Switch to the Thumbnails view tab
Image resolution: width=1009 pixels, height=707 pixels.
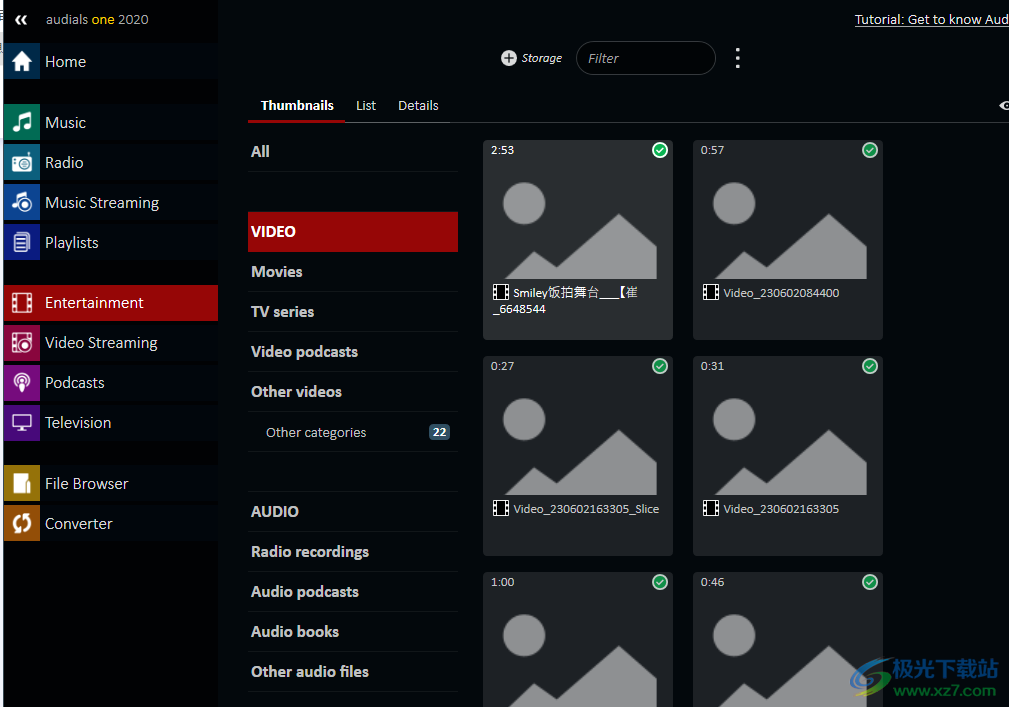[297, 106]
